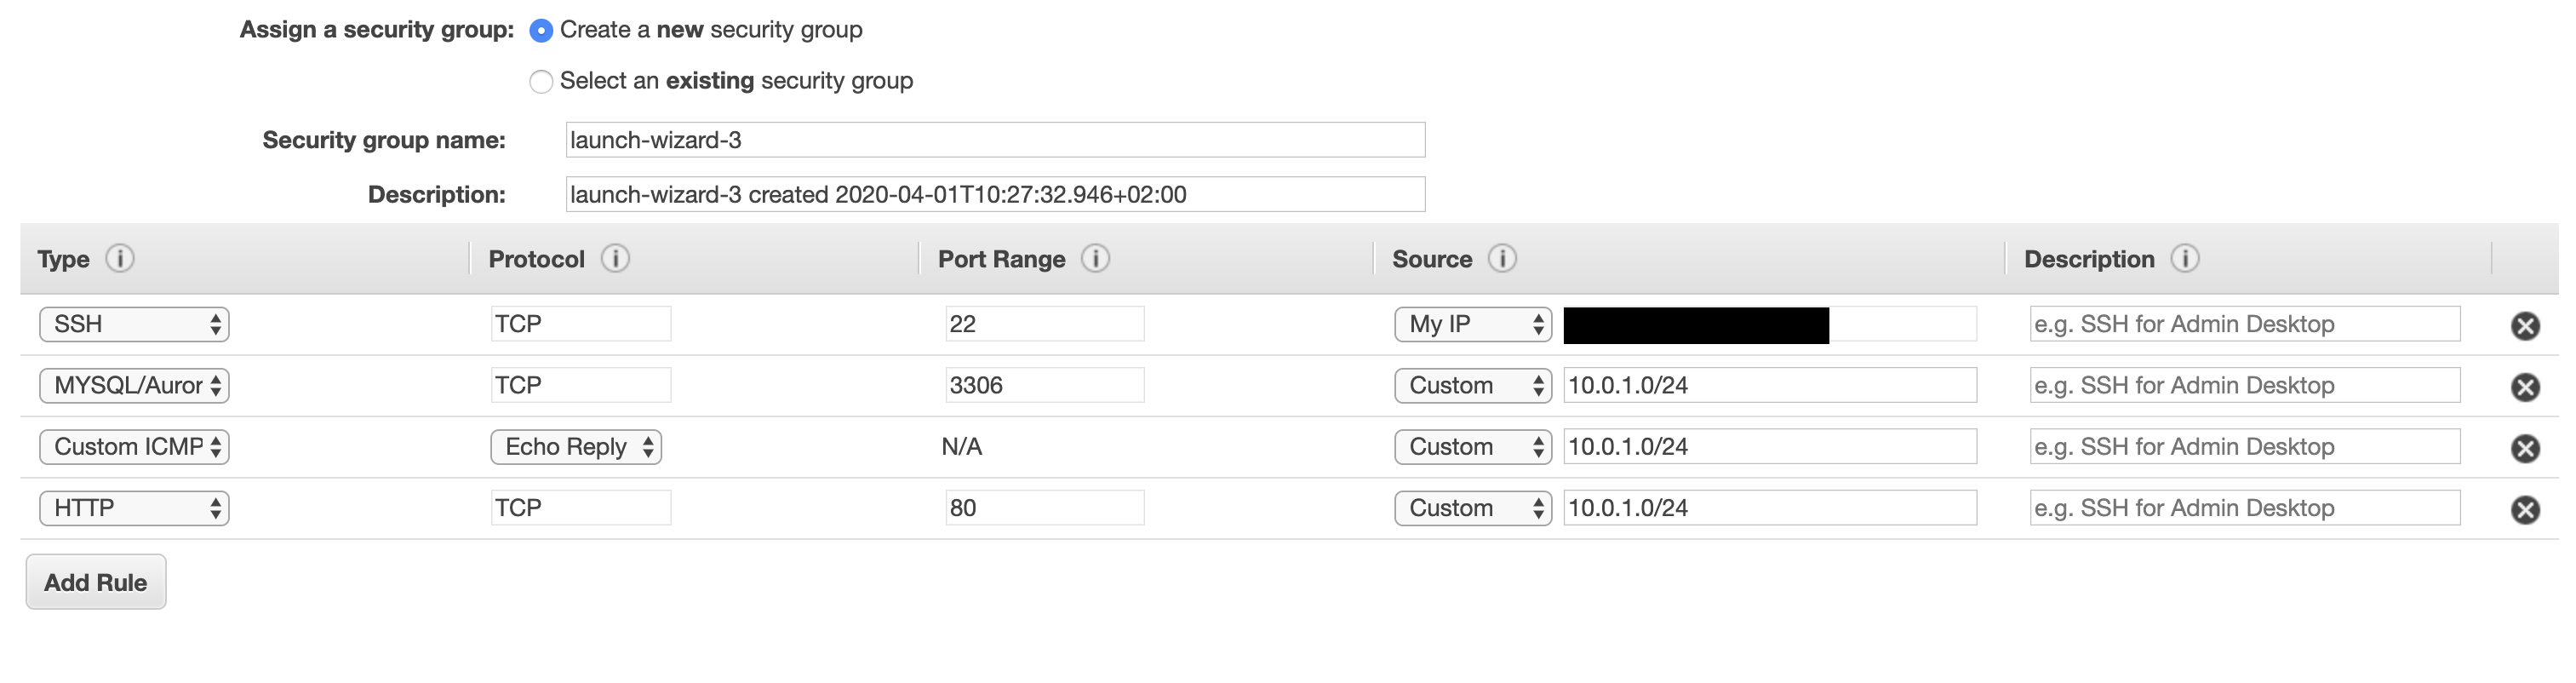Click the security group Description text field
Image resolution: width=2576 pixels, height=683 pixels.
(995, 194)
